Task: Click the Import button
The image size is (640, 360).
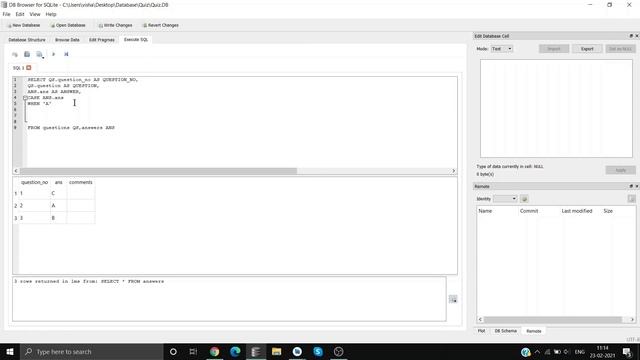Action: [554, 49]
